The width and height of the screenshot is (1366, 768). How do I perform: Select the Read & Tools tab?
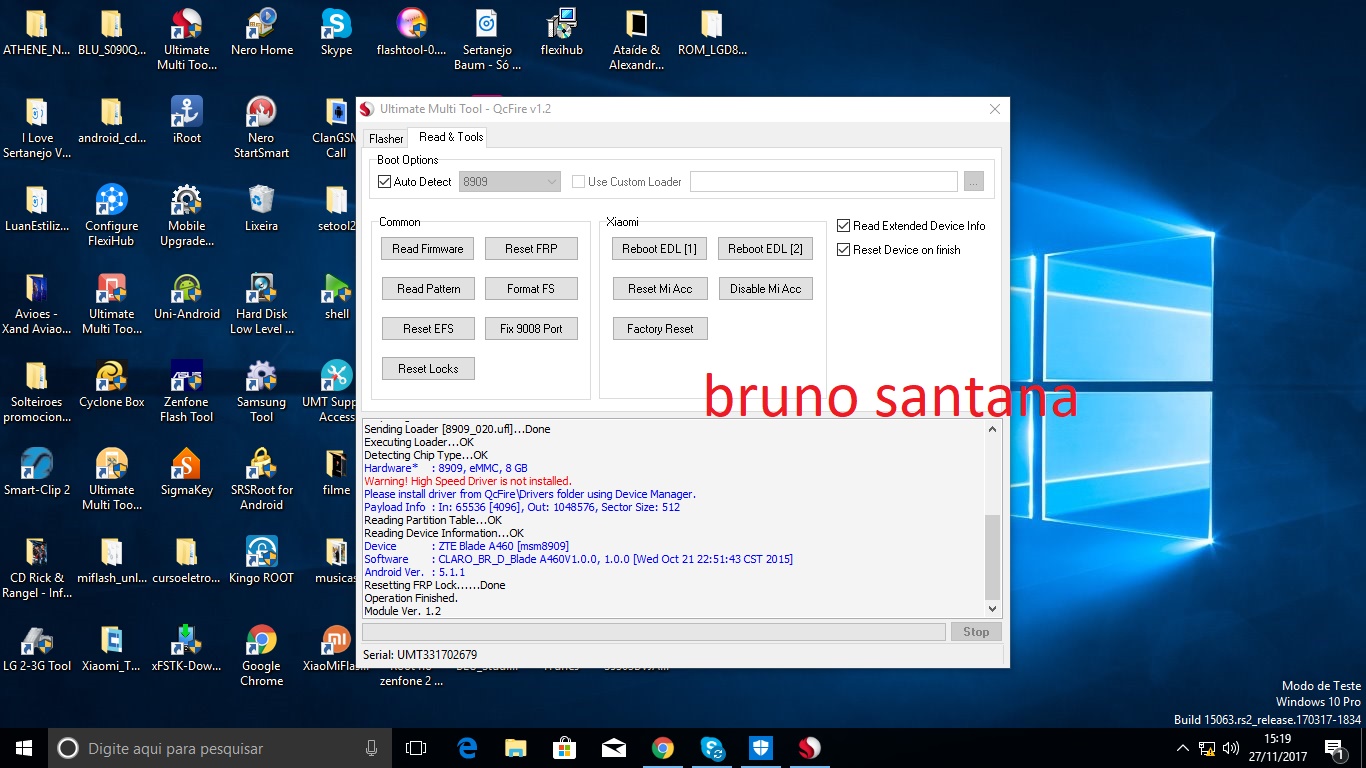coord(451,137)
